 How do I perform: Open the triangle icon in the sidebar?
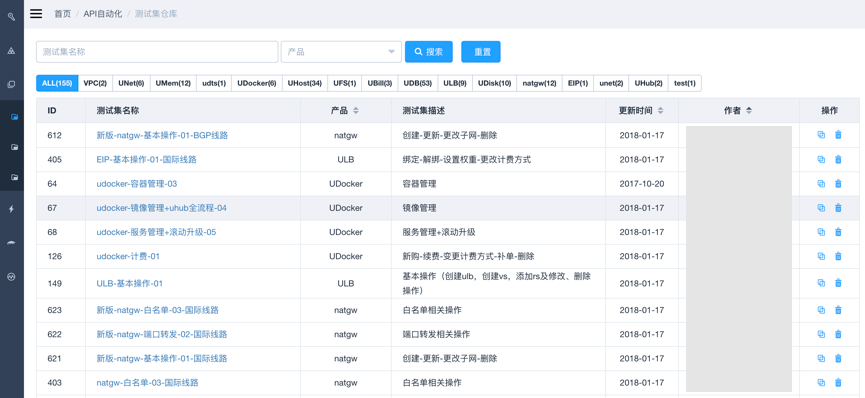pos(11,51)
